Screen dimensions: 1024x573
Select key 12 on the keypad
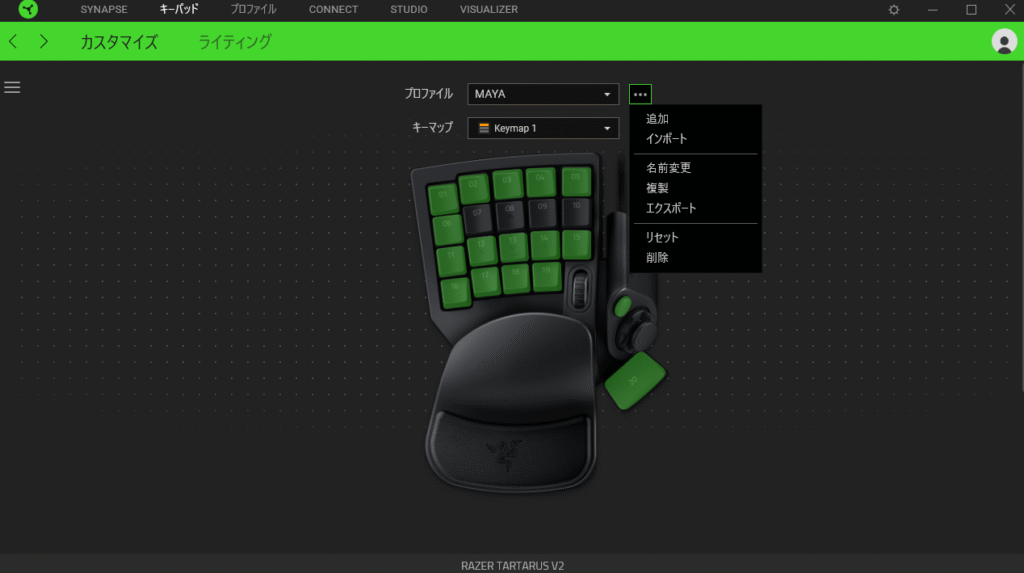pyautogui.click(x=482, y=250)
